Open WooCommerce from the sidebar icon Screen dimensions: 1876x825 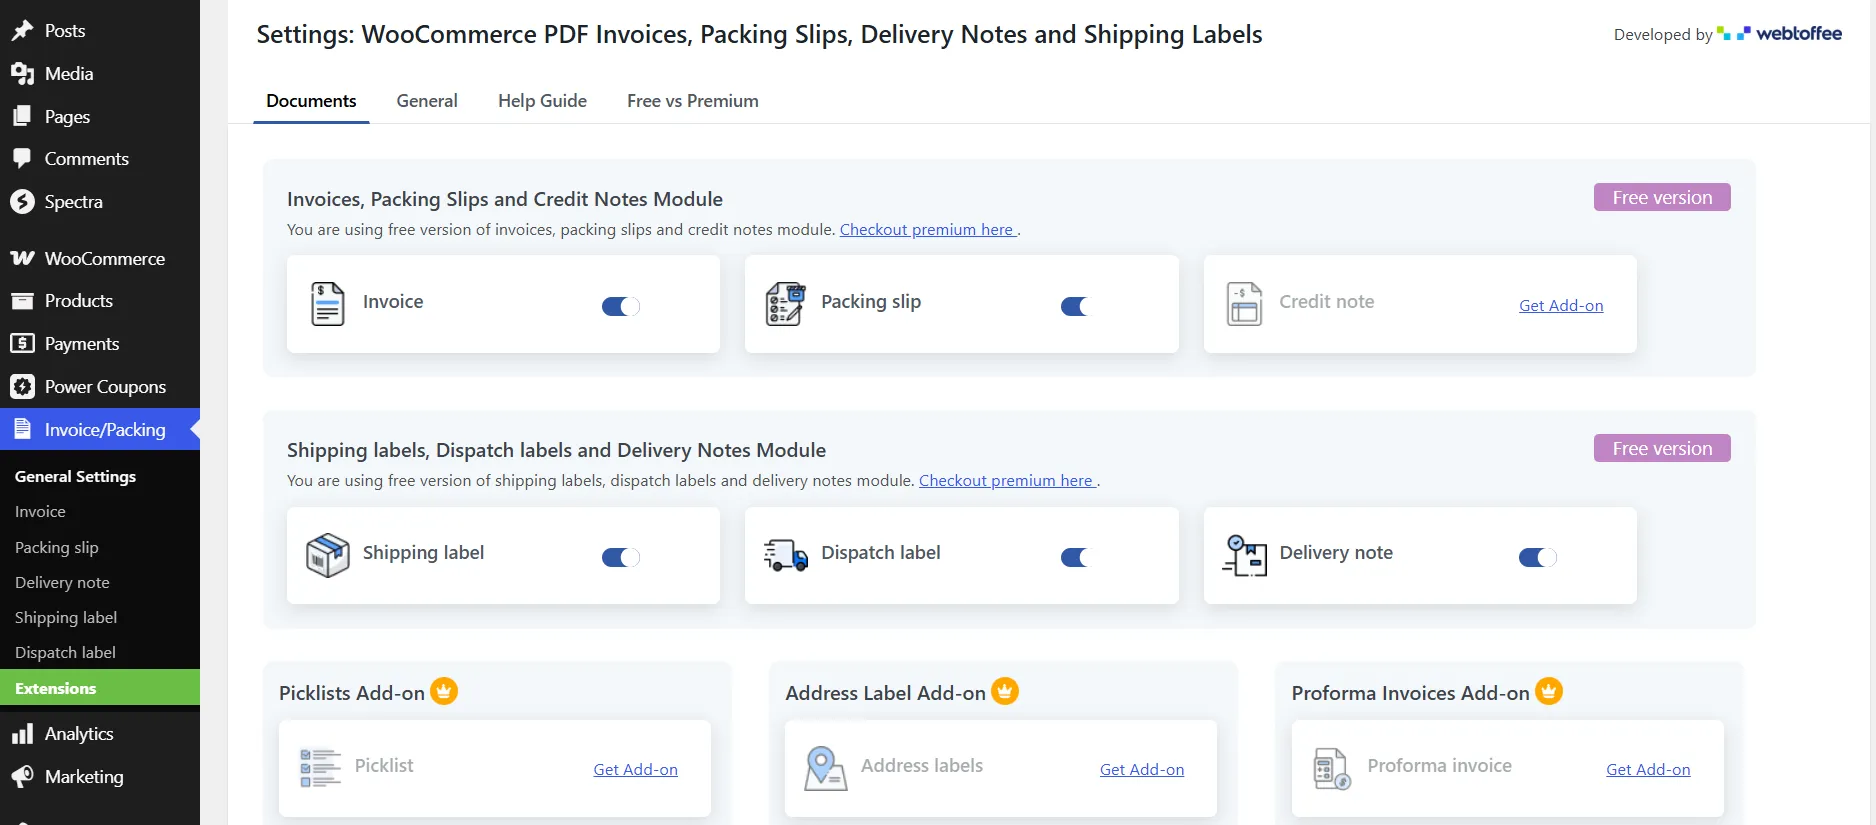pos(22,258)
